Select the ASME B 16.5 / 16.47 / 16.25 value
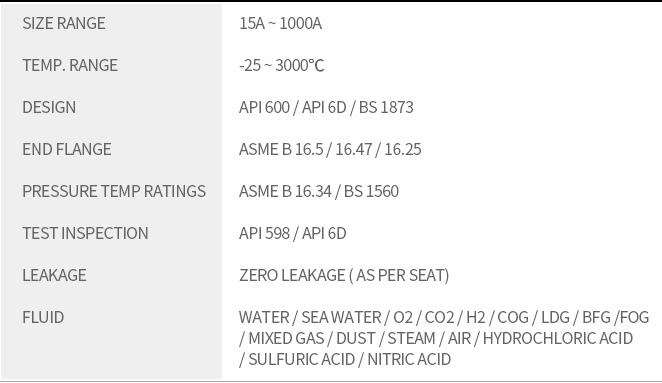 330,149
